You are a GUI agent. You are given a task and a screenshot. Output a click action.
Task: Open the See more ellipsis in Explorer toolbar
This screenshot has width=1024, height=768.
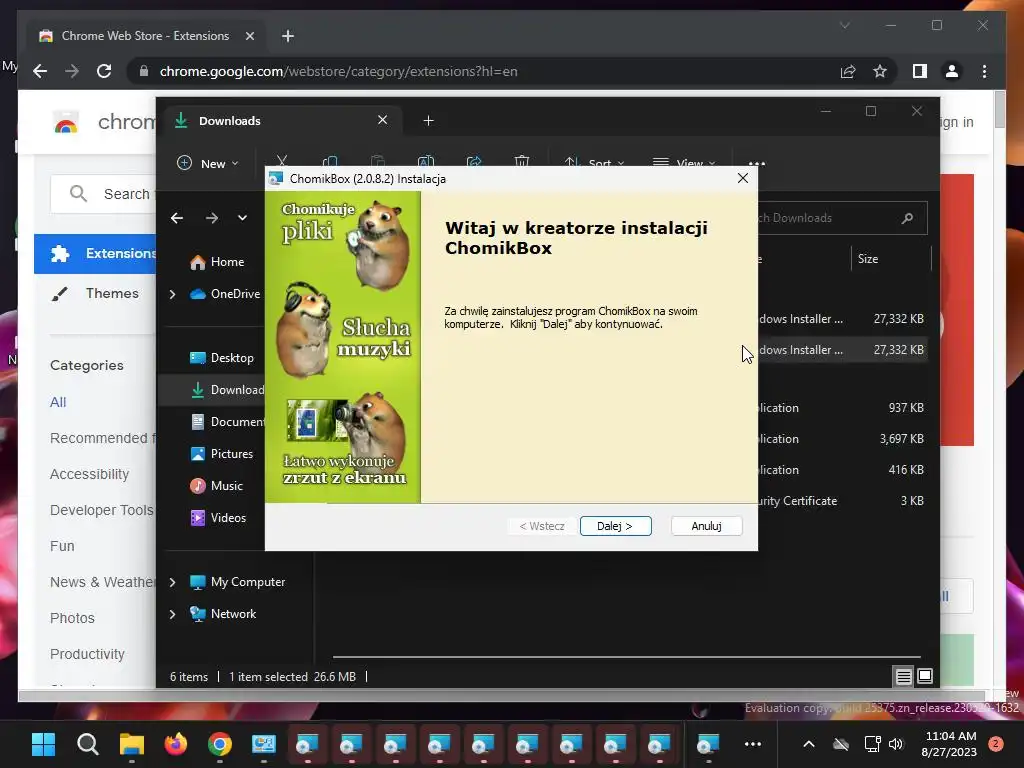click(x=756, y=163)
